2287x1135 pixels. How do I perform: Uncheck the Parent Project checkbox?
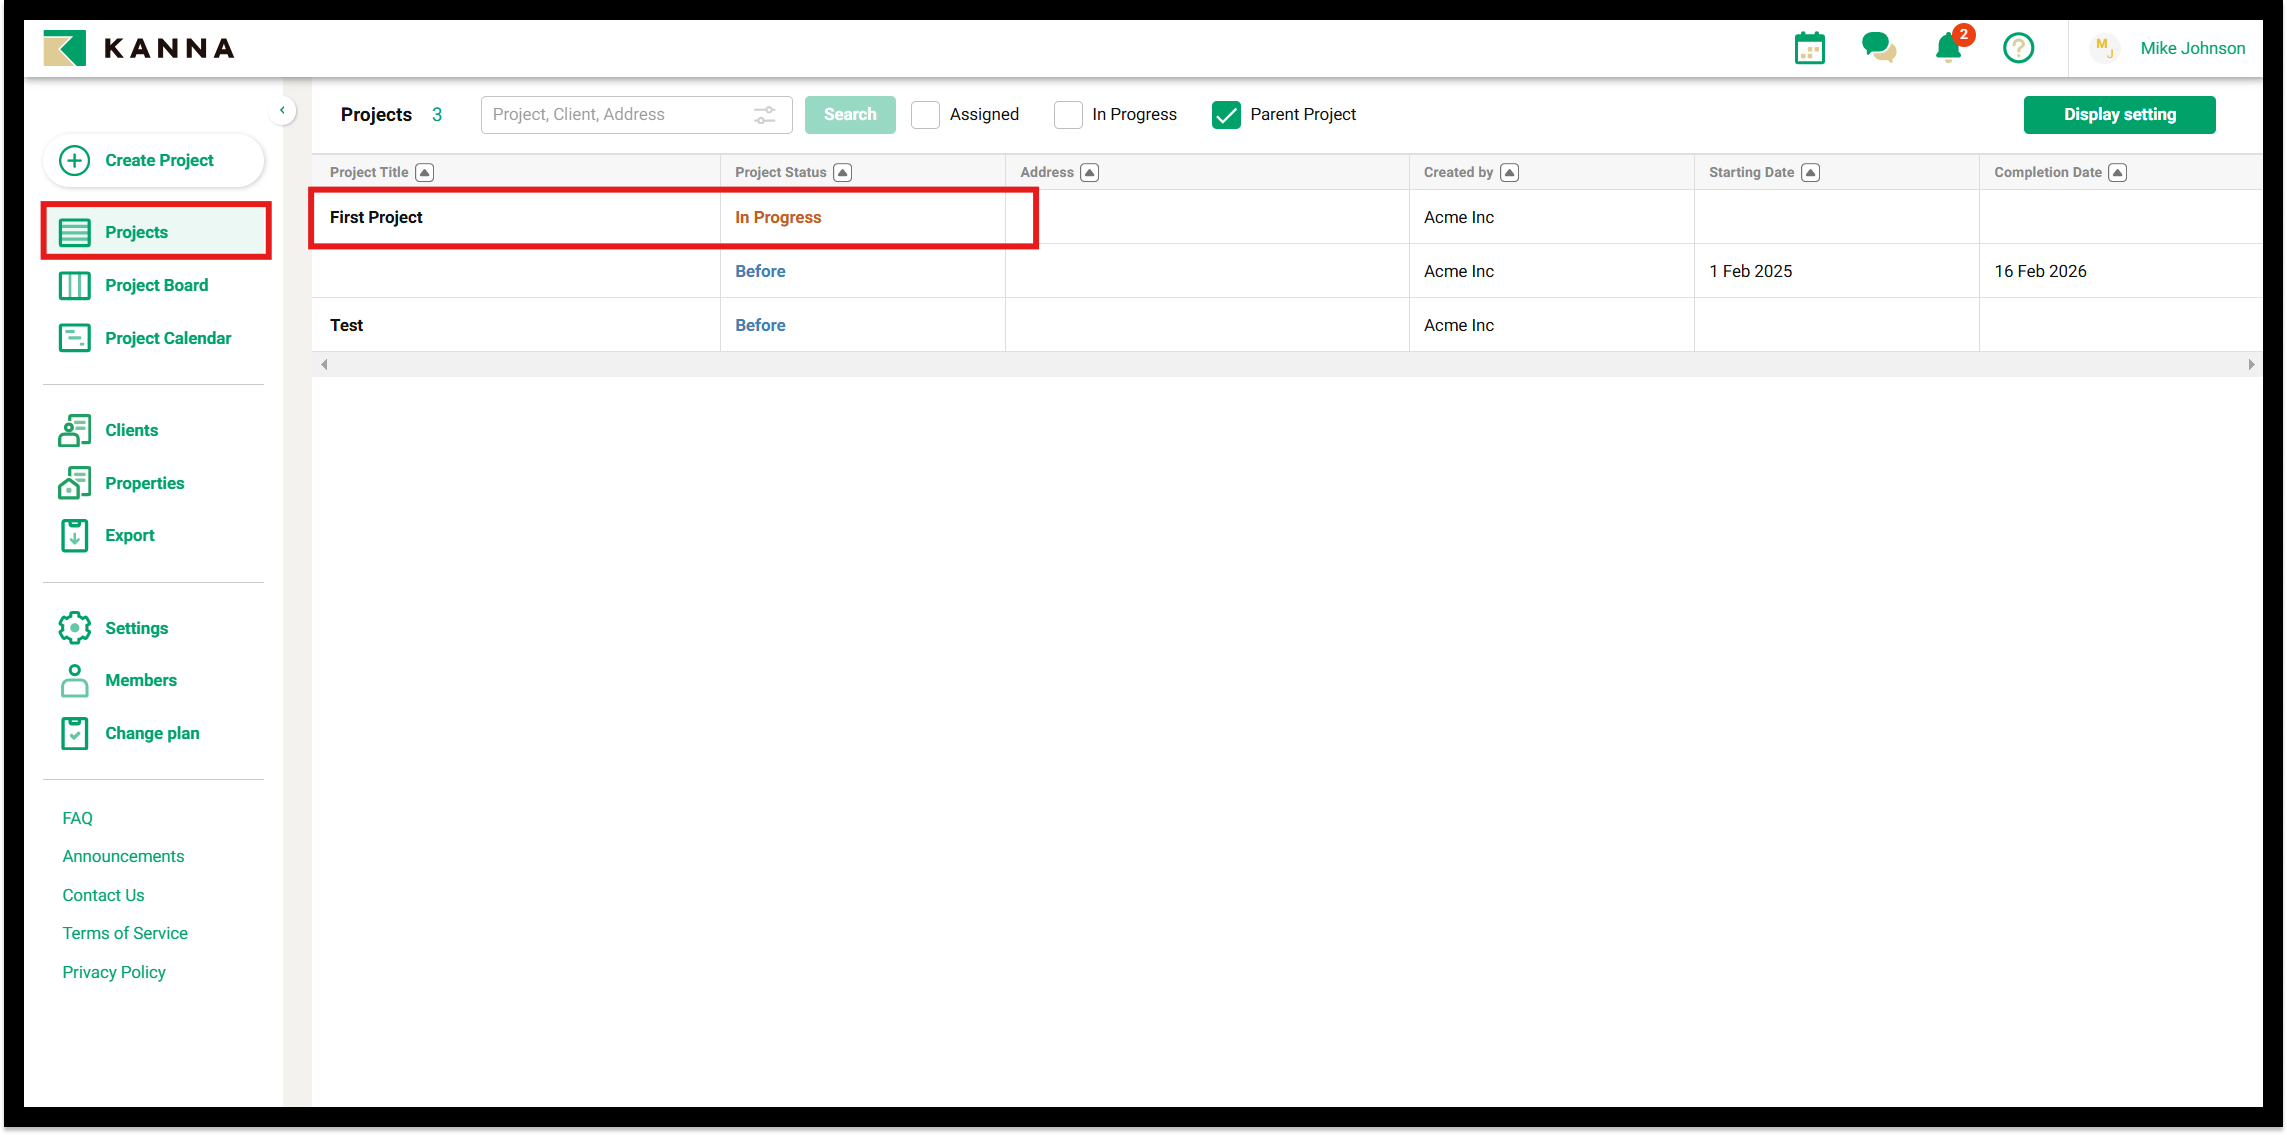click(1226, 115)
